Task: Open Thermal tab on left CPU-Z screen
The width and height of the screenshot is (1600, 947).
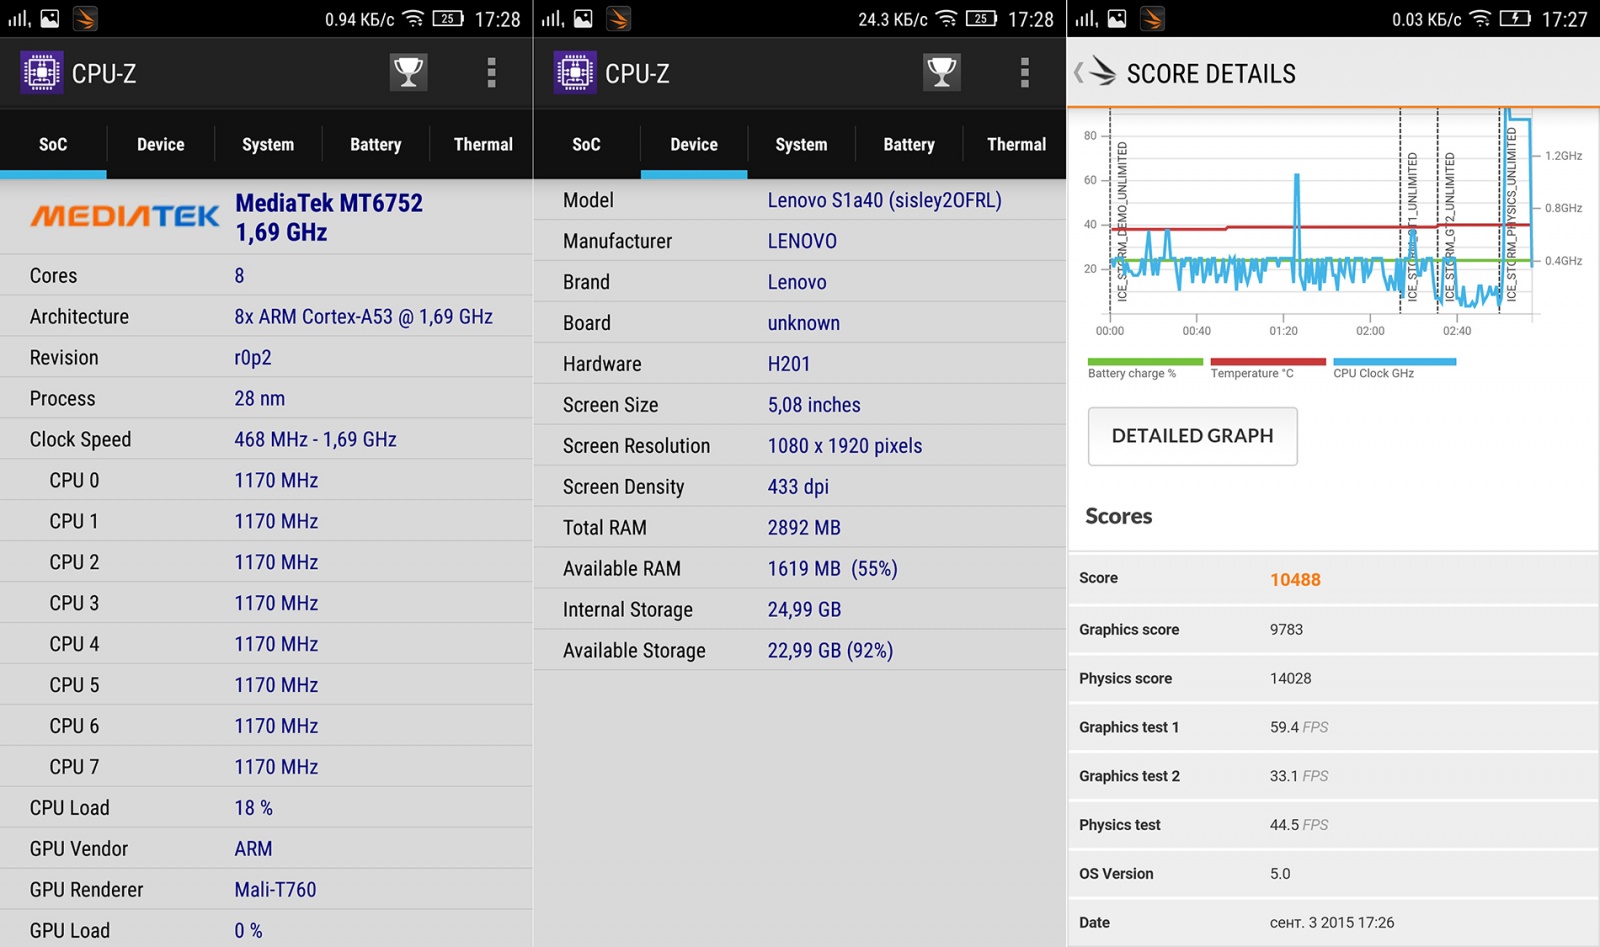Action: pyautogui.click(x=483, y=144)
